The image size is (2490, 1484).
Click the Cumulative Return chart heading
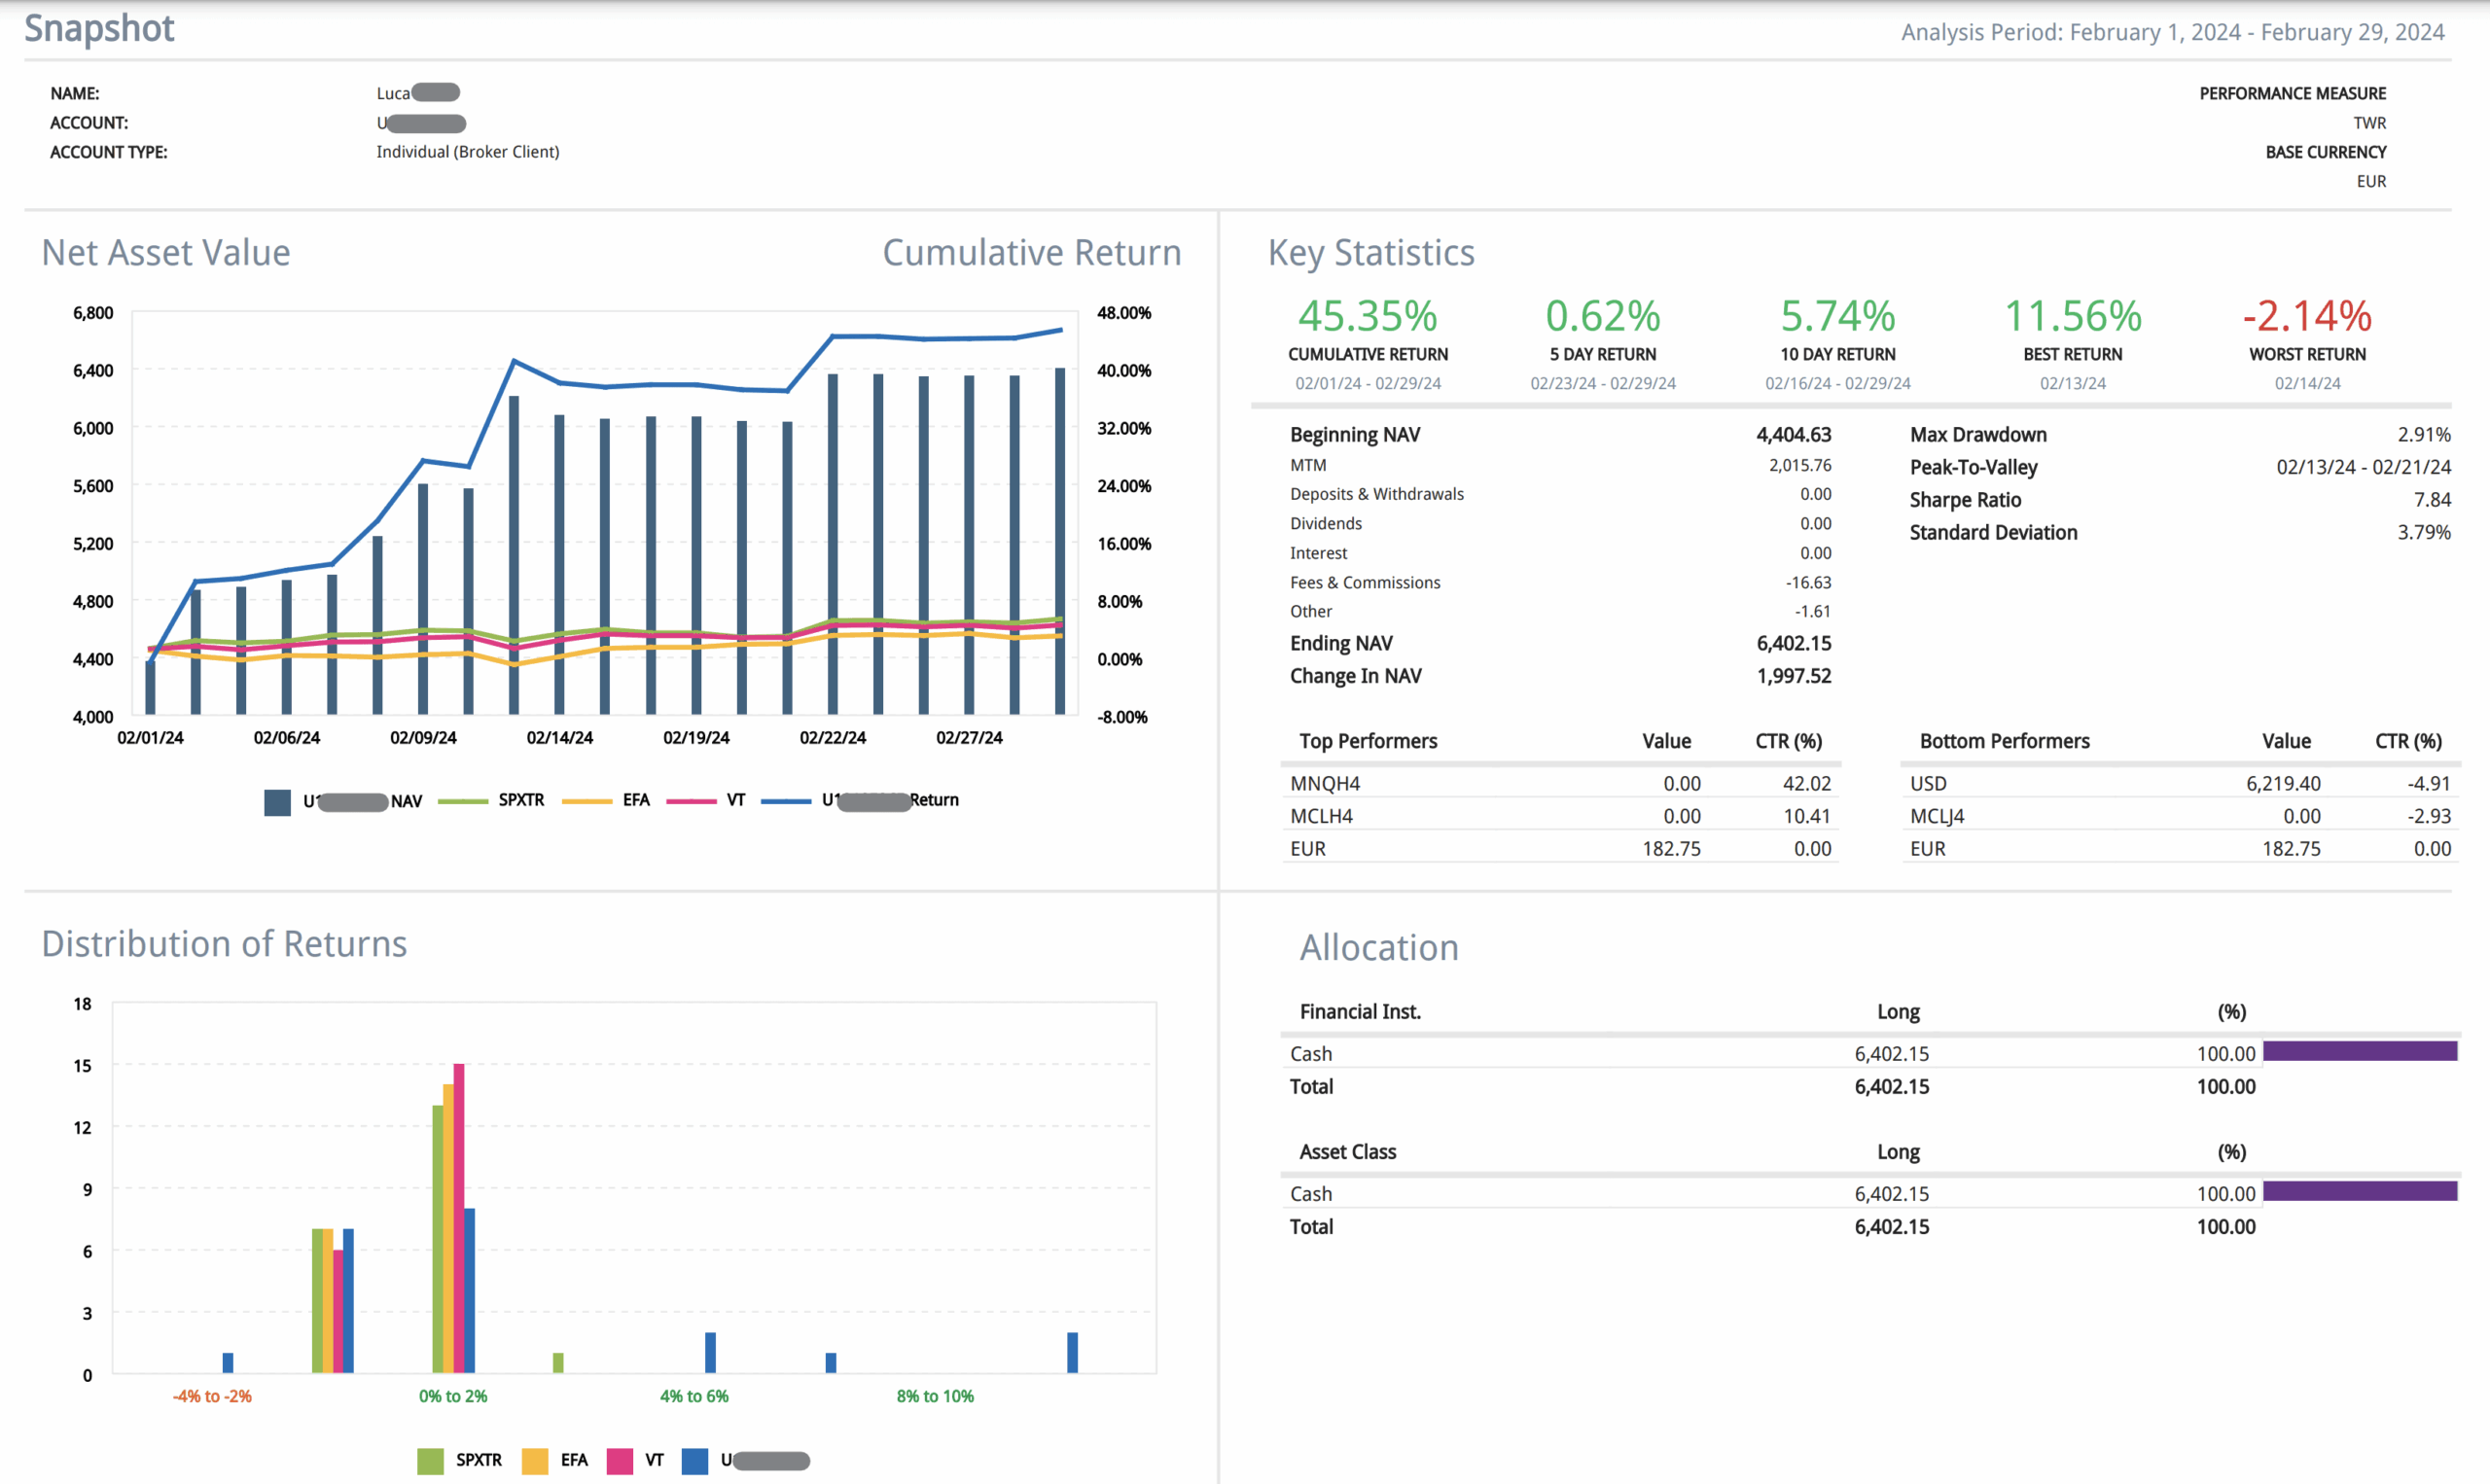coord(1031,253)
